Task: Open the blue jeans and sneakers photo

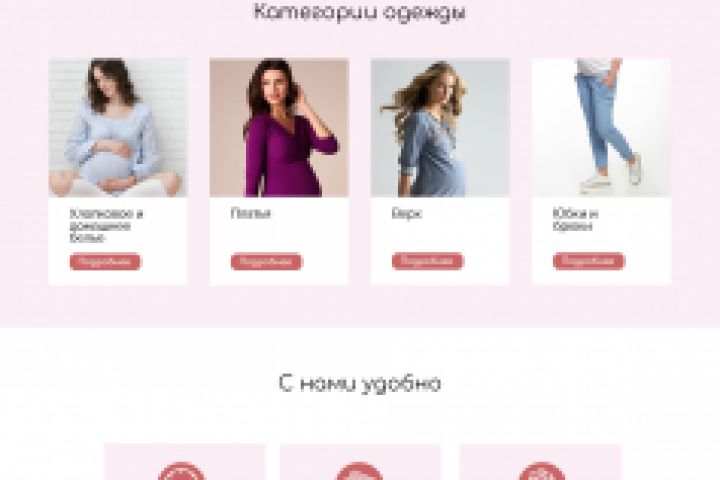Action: 602,128
